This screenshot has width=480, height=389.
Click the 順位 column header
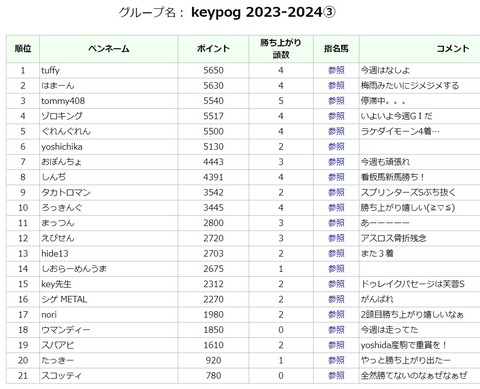pos(23,49)
